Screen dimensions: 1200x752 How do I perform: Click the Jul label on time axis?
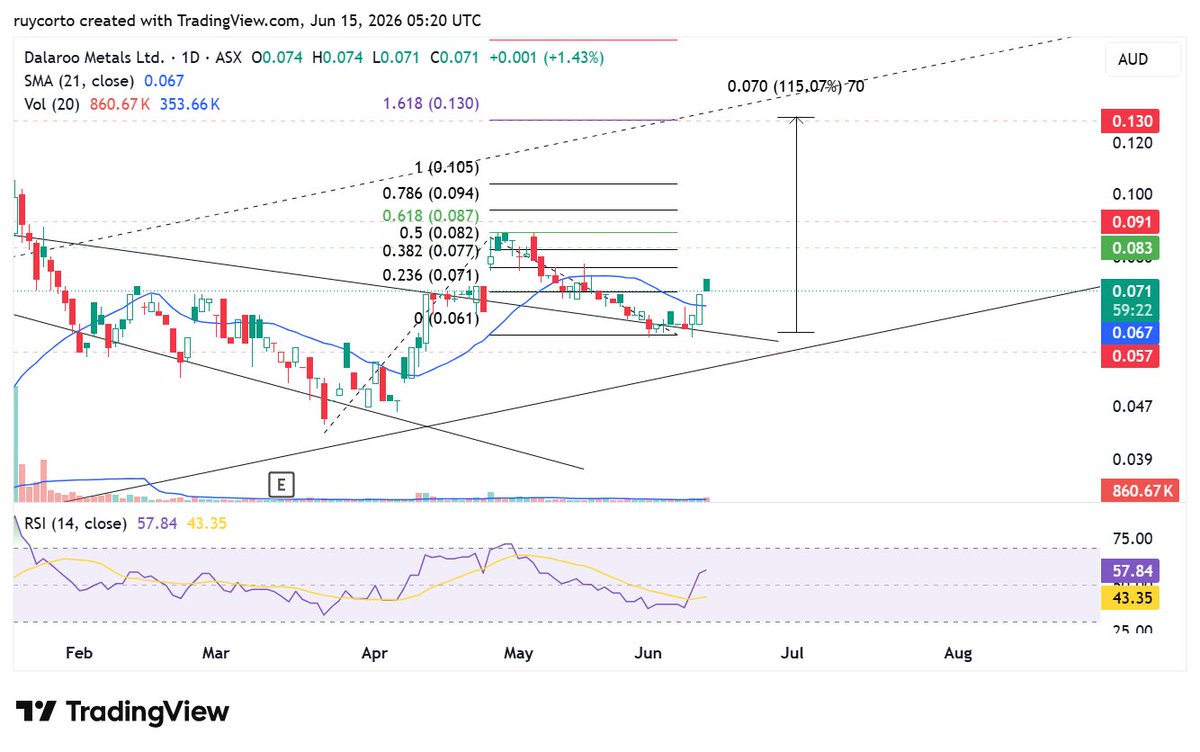pyautogui.click(x=792, y=654)
